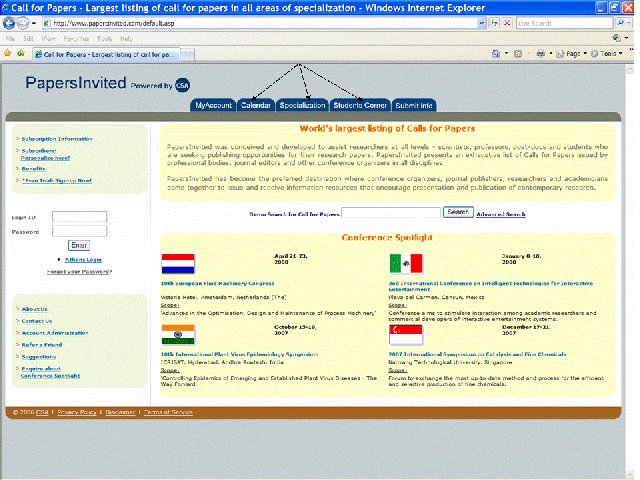
Task: Click the Free Trial Signup Now link
Action: [x=57, y=180]
